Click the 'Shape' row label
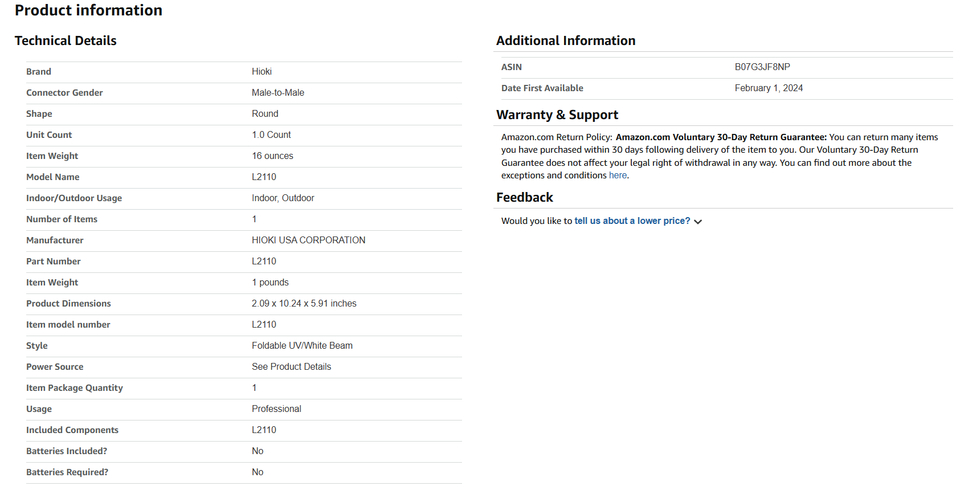This screenshot has width=960, height=498. point(39,114)
